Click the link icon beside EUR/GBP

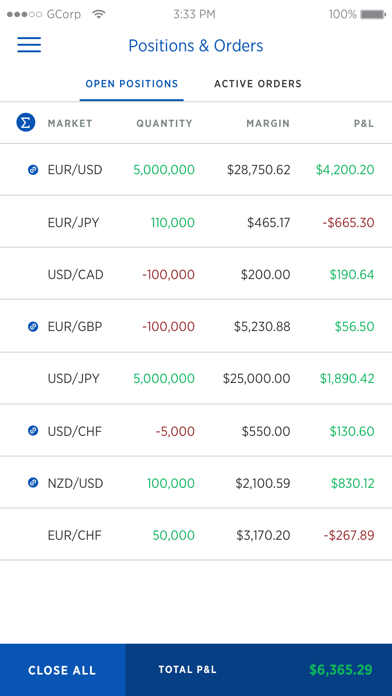click(x=33, y=327)
